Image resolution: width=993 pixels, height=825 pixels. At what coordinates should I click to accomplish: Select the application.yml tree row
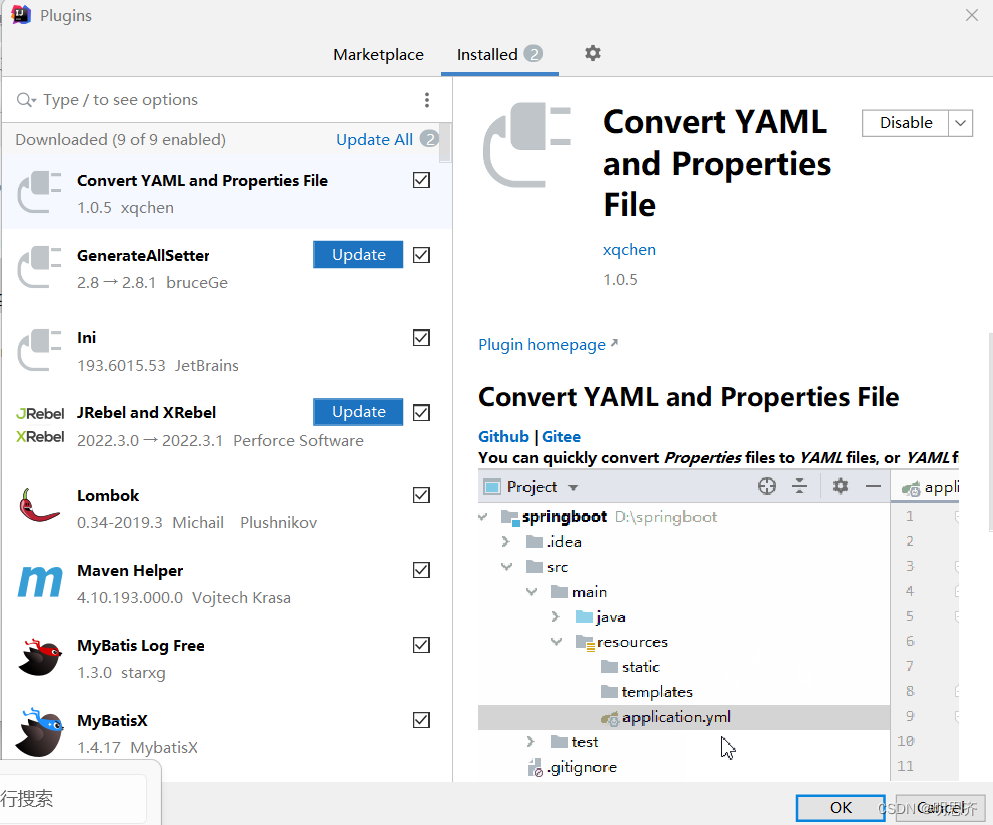684,717
